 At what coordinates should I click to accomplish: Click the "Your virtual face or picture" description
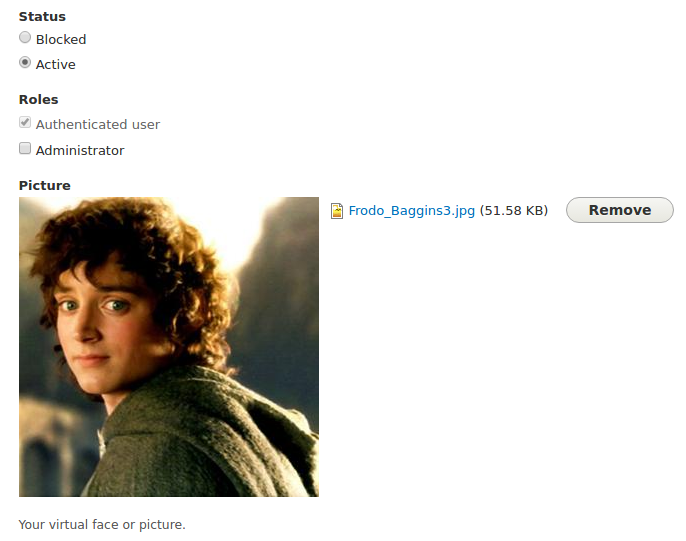(x=102, y=524)
